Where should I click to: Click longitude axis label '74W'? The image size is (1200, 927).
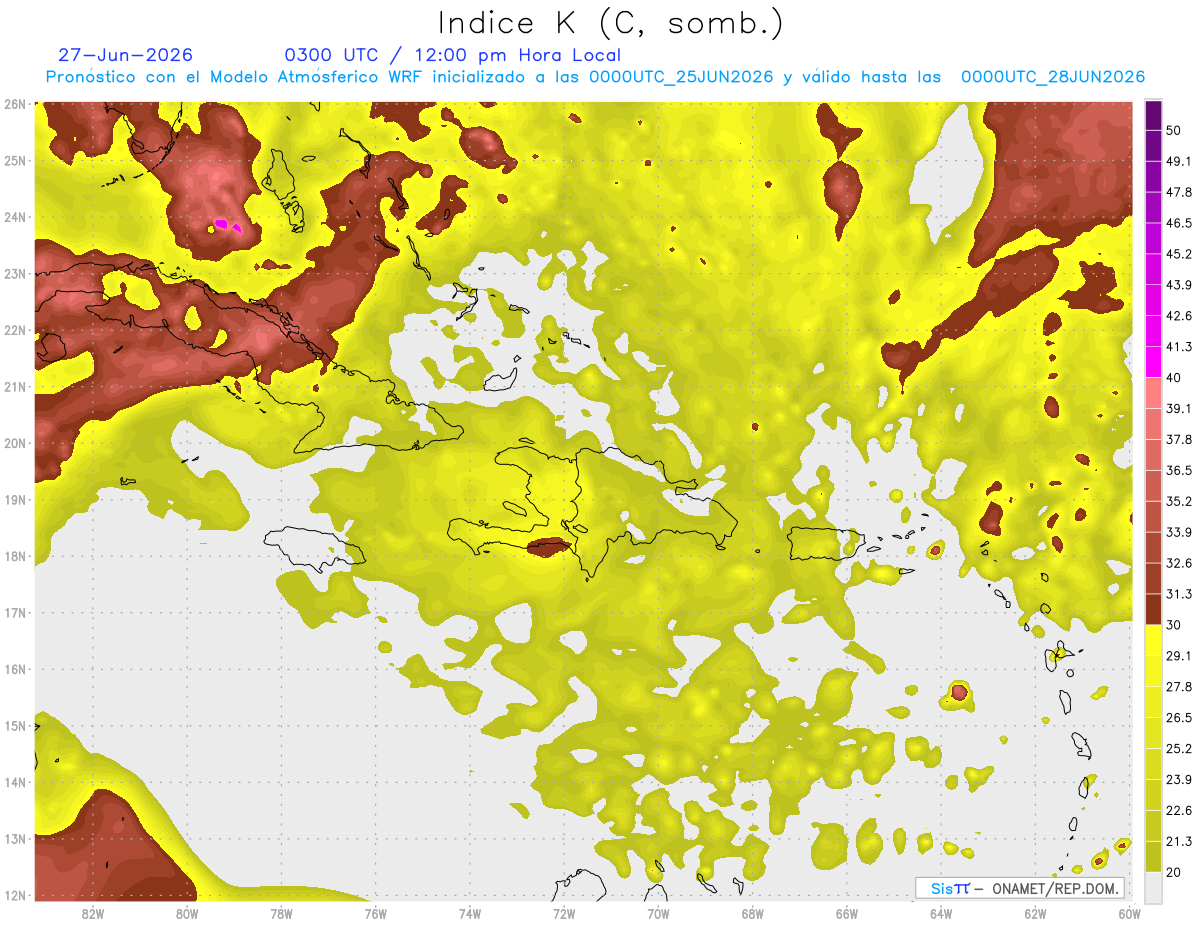(x=470, y=913)
